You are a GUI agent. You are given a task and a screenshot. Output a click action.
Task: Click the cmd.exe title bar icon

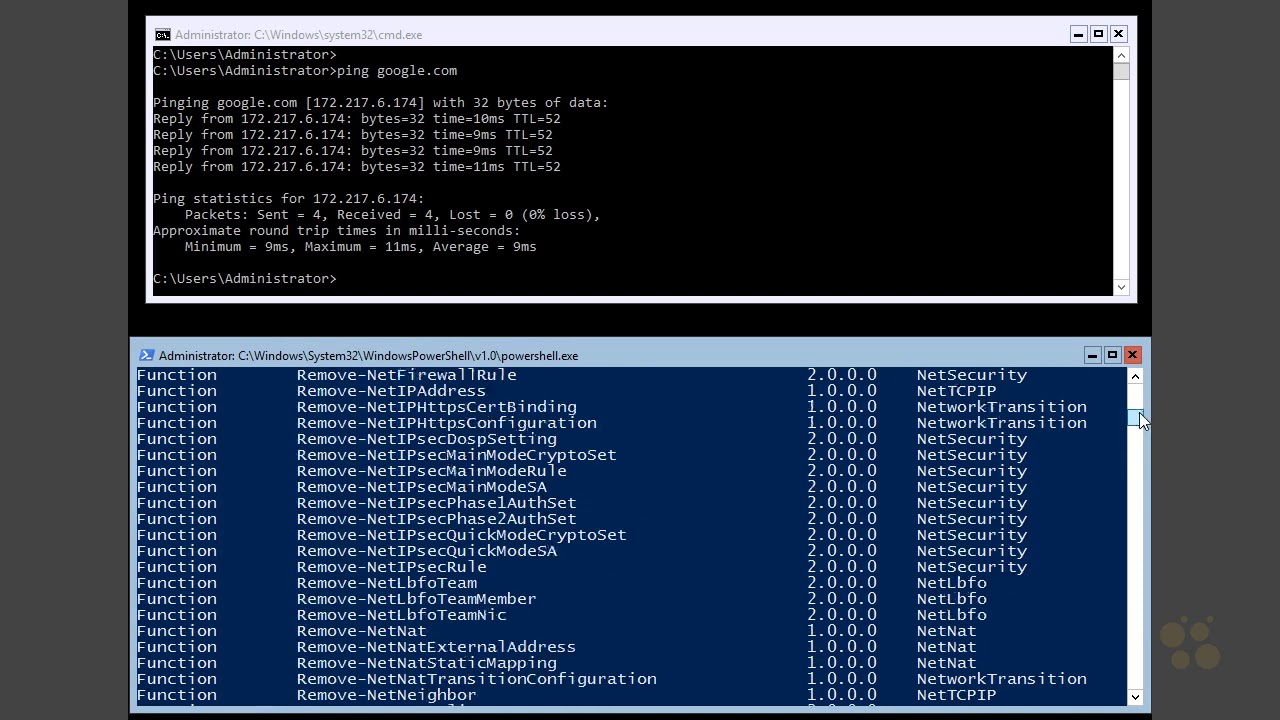162,34
